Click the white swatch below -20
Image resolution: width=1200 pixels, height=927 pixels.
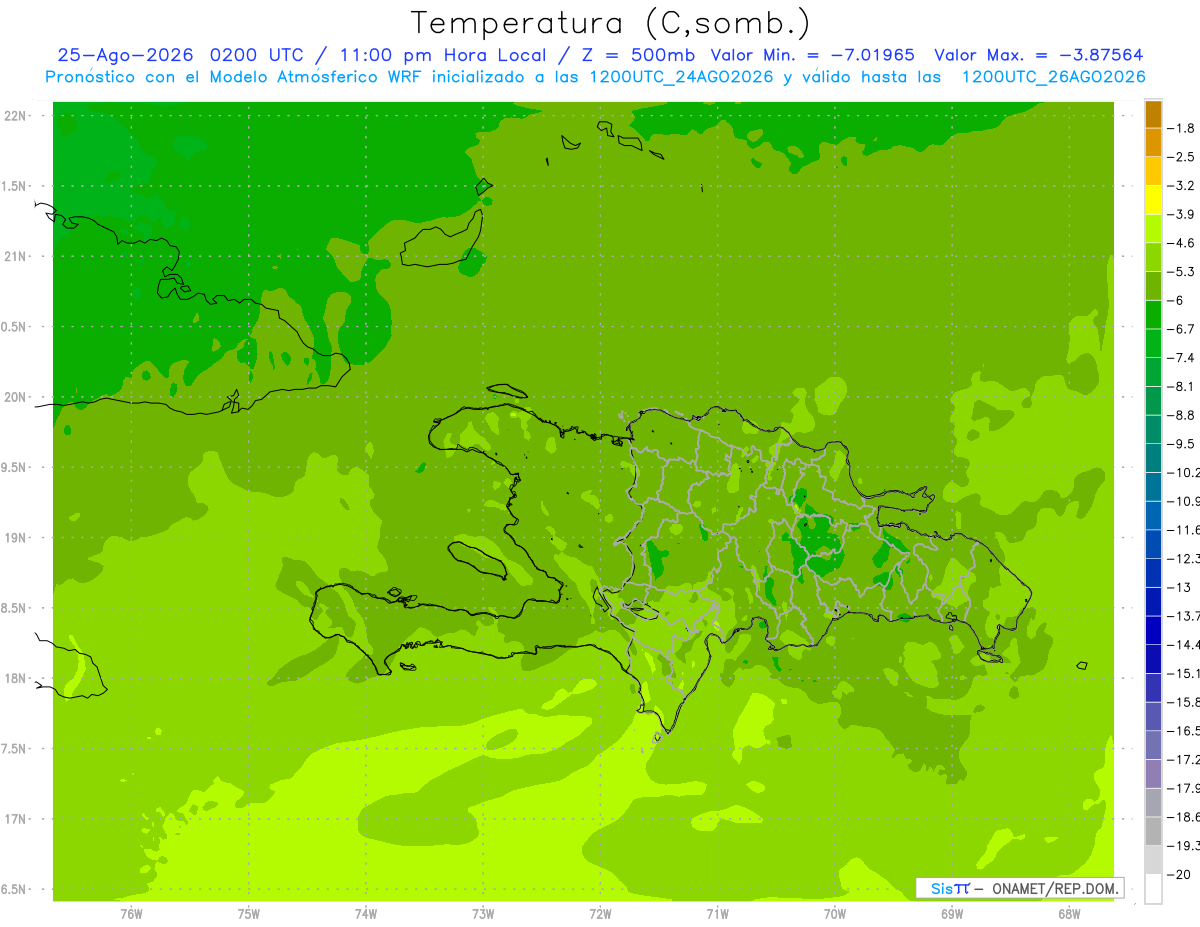[x=1153, y=889]
